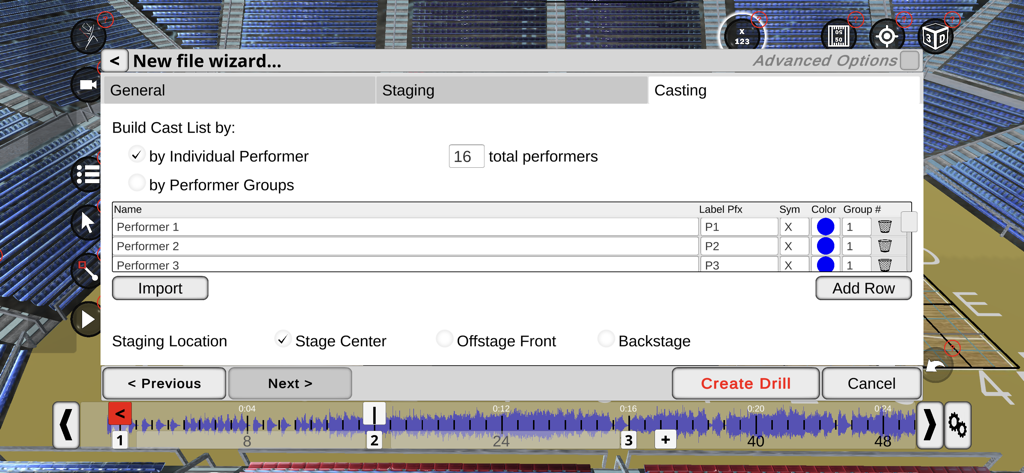Move timeline right with chevron button

pos(929,425)
